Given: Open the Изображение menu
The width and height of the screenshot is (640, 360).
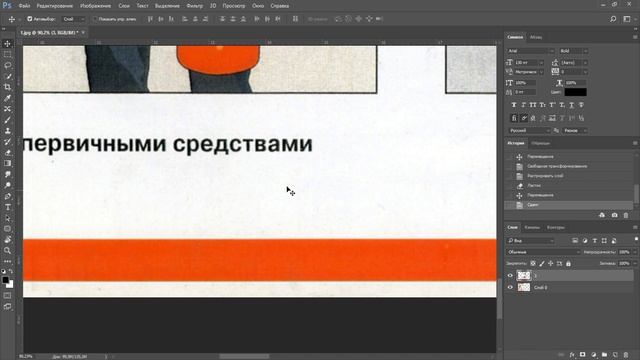Looking at the screenshot, I should click(x=96, y=6).
